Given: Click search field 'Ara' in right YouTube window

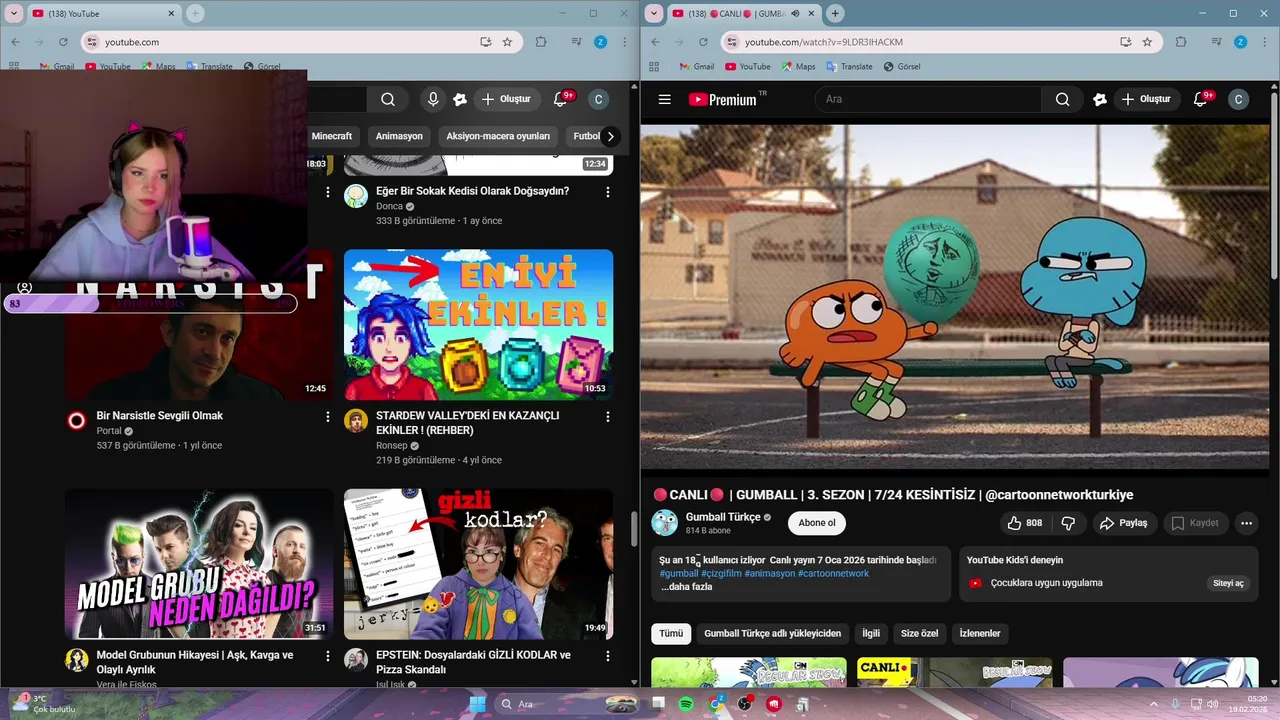Looking at the screenshot, I should tap(928, 99).
